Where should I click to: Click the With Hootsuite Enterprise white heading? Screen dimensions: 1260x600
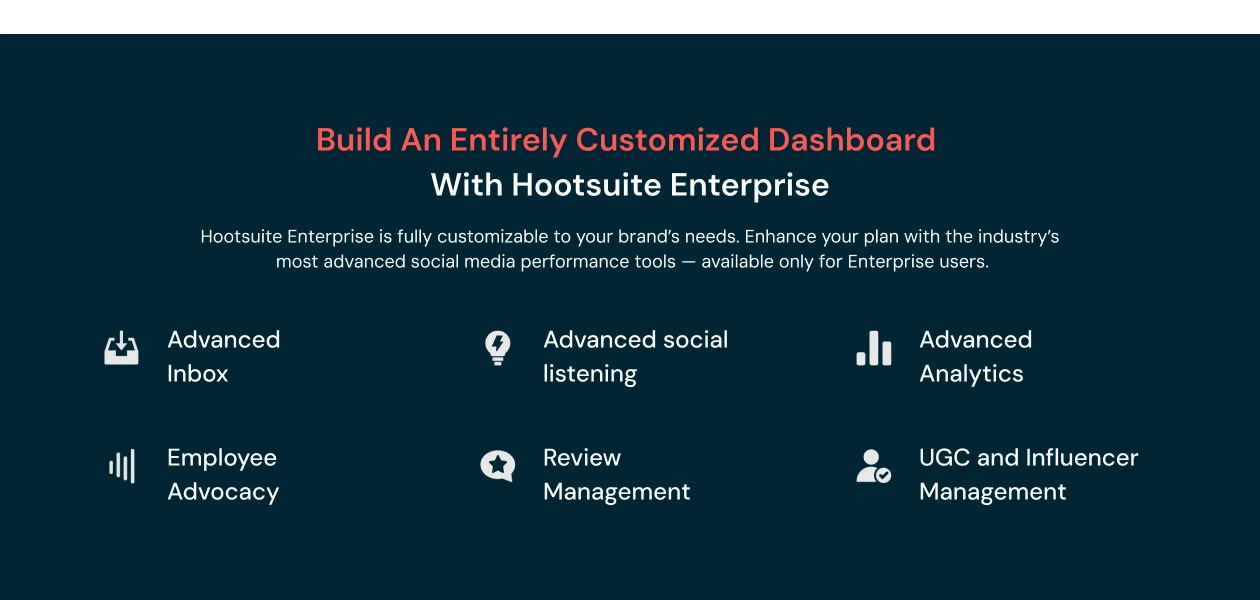pyautogui.click(x=630, y=185)
